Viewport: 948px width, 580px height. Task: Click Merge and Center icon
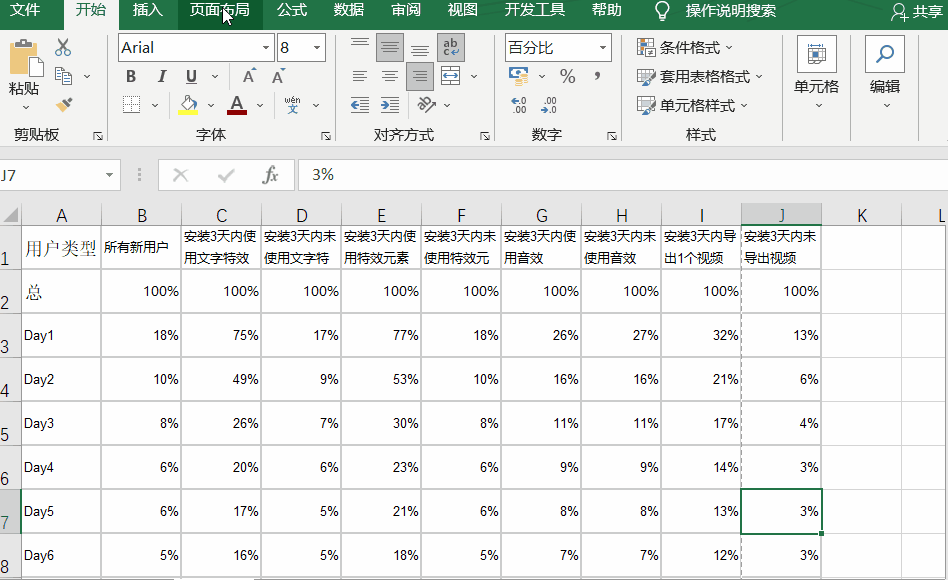(x=450, y=76)
